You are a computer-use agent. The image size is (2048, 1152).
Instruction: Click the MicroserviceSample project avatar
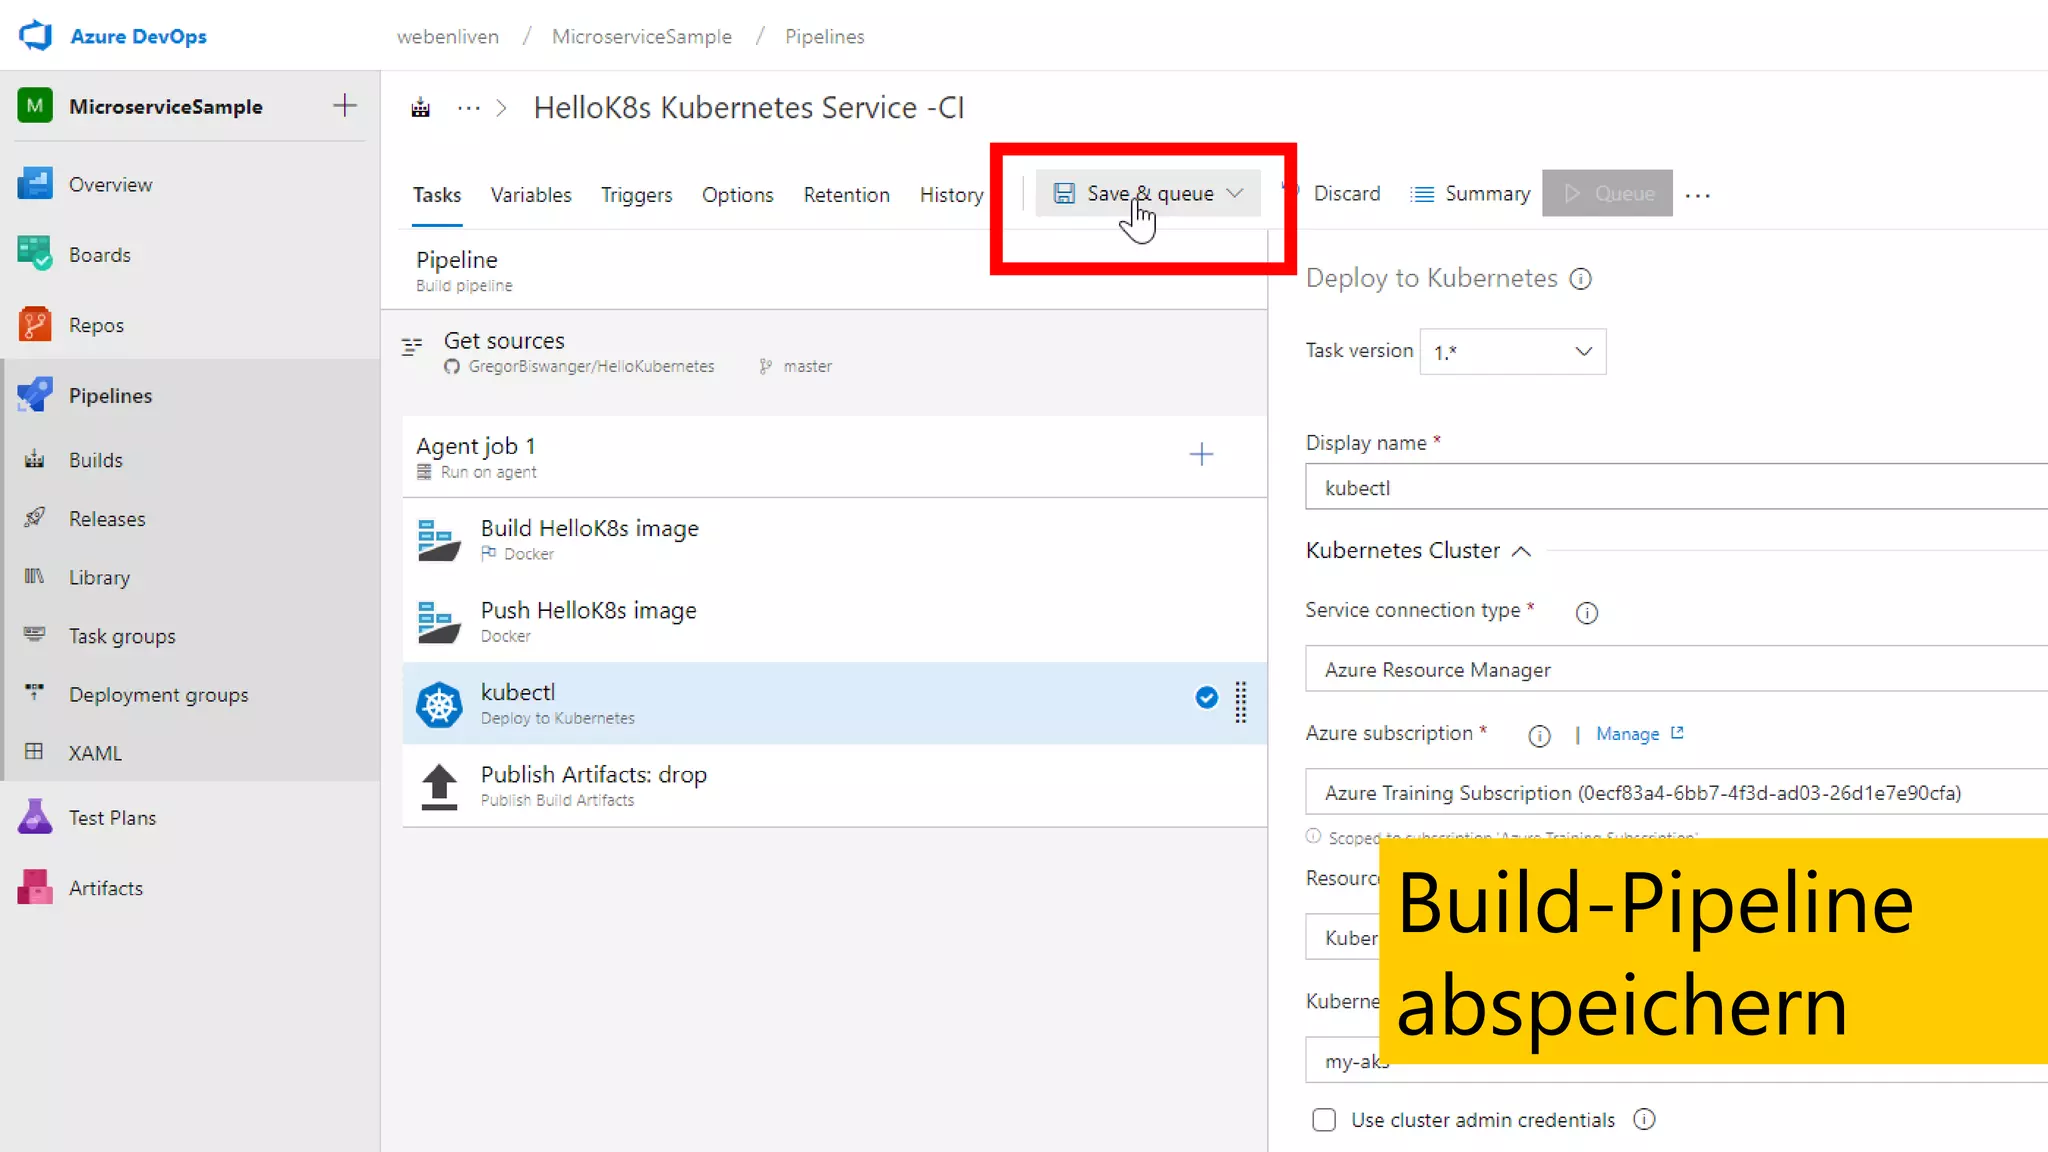(35, 106)
